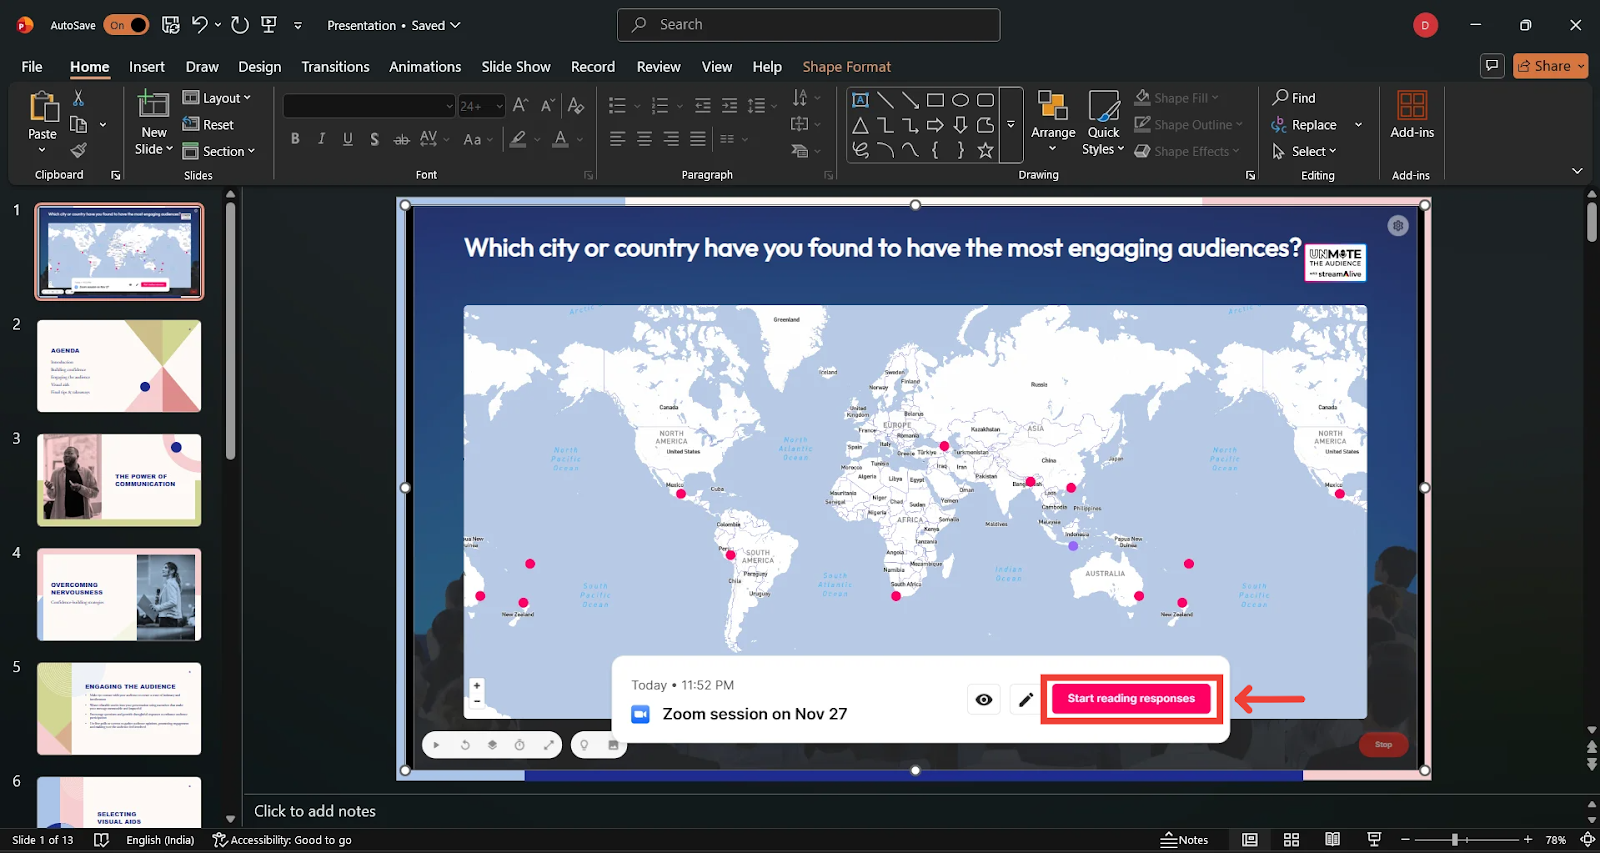Click the Redo icon in title bar
Viewport: 1600px width, 853px height.
(240, 25)
